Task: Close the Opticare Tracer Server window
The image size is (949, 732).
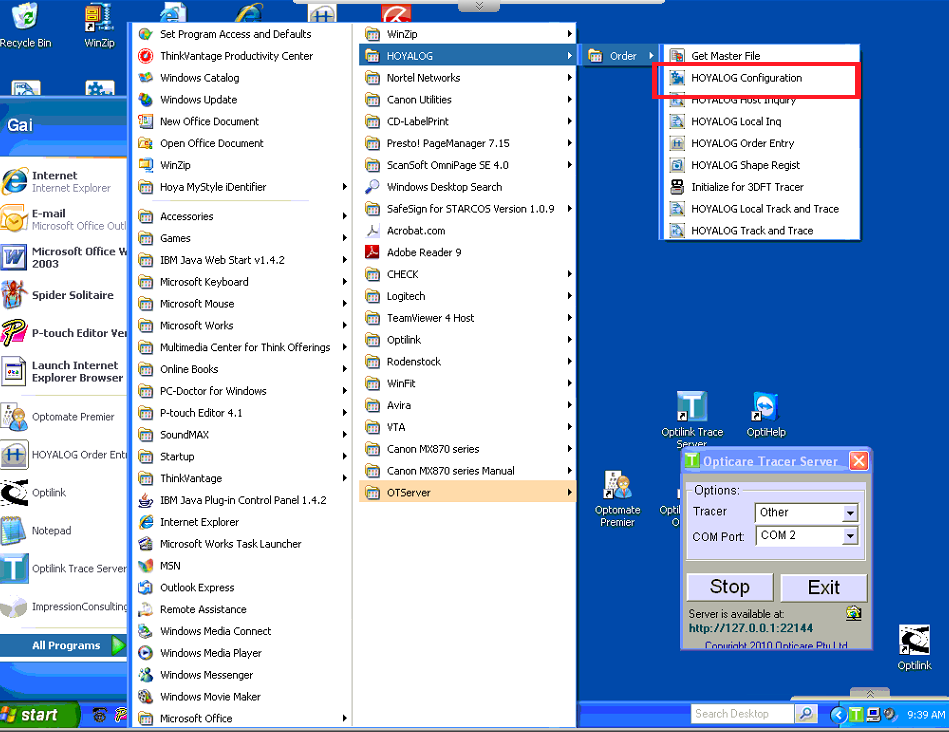Action: coord(858,461)
